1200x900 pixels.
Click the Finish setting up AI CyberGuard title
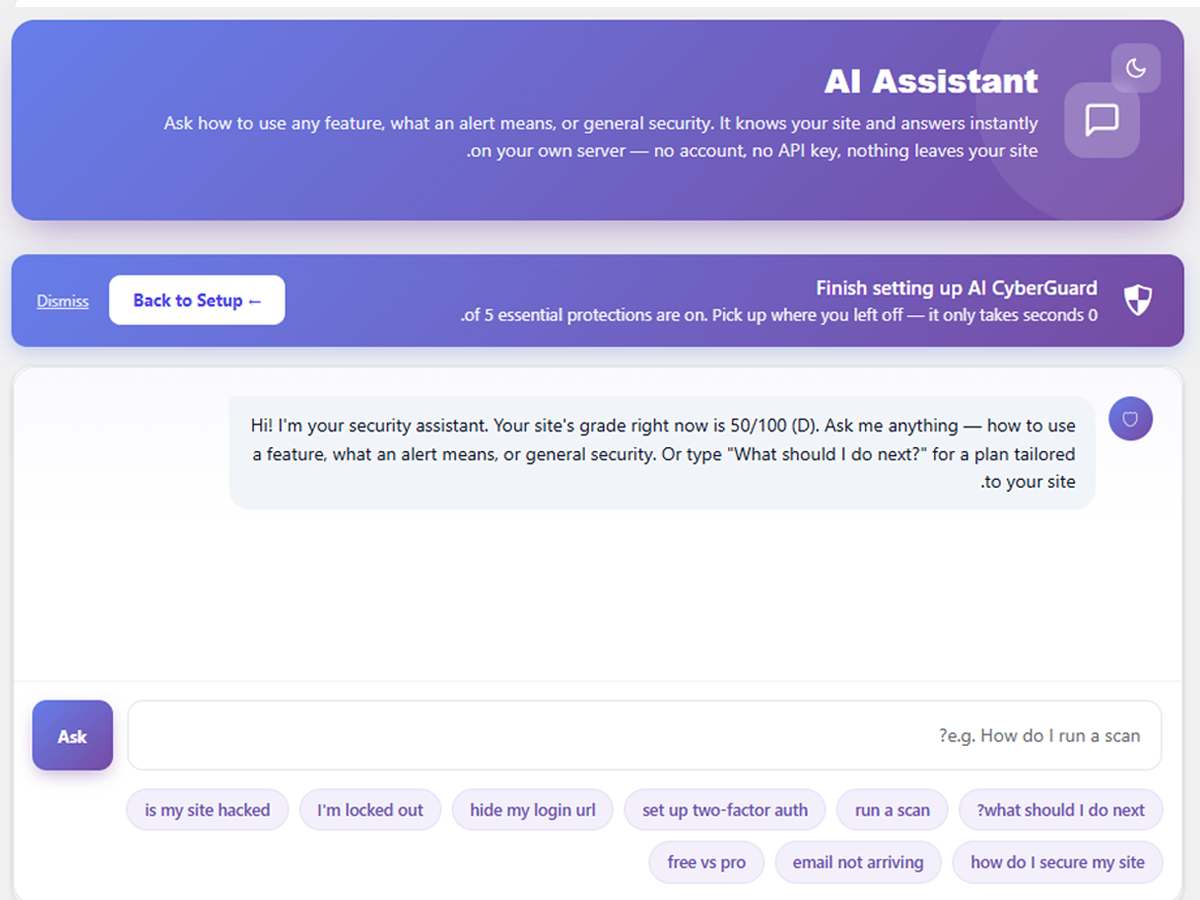pos(956,288)
